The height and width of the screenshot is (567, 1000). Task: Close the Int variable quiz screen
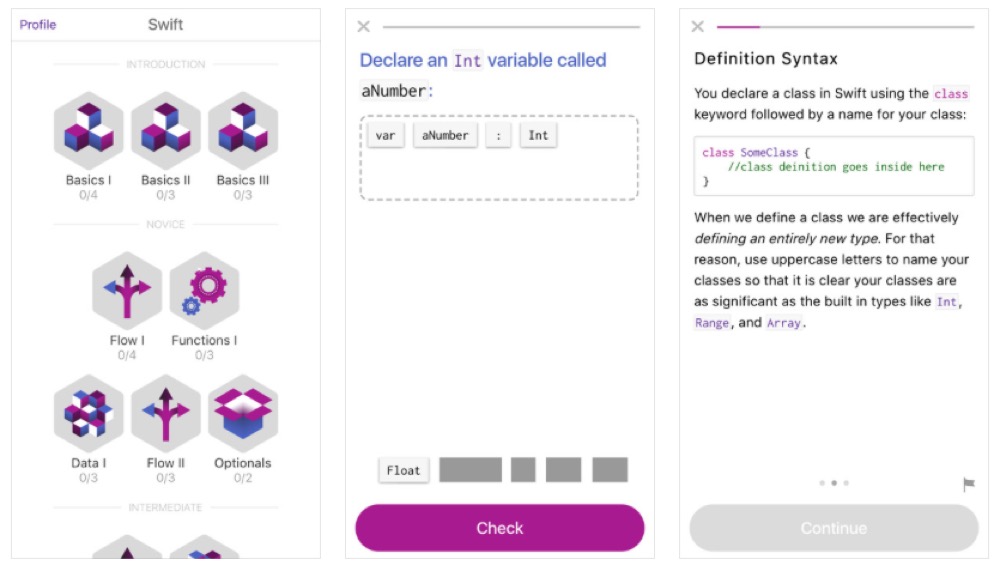[x=363, y=27]
